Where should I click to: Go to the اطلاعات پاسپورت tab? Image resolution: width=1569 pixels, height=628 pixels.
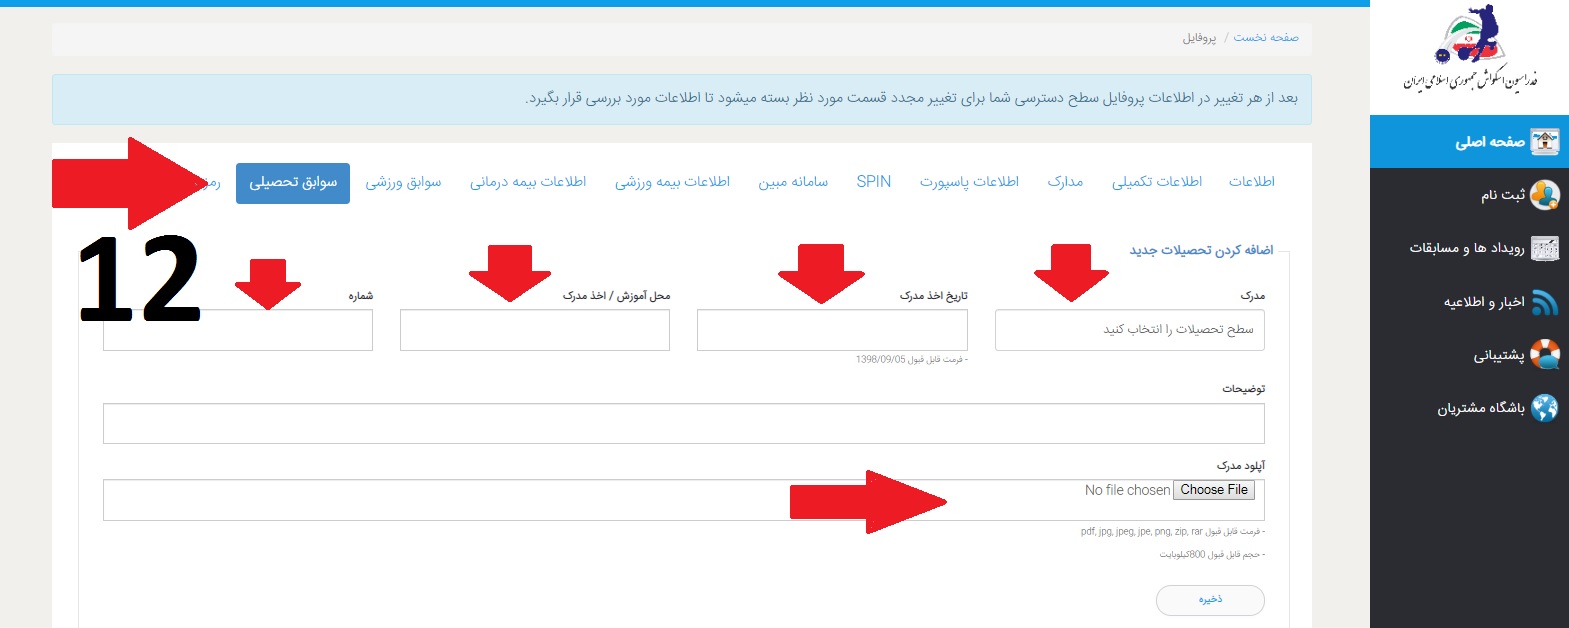tap(969, 182)
